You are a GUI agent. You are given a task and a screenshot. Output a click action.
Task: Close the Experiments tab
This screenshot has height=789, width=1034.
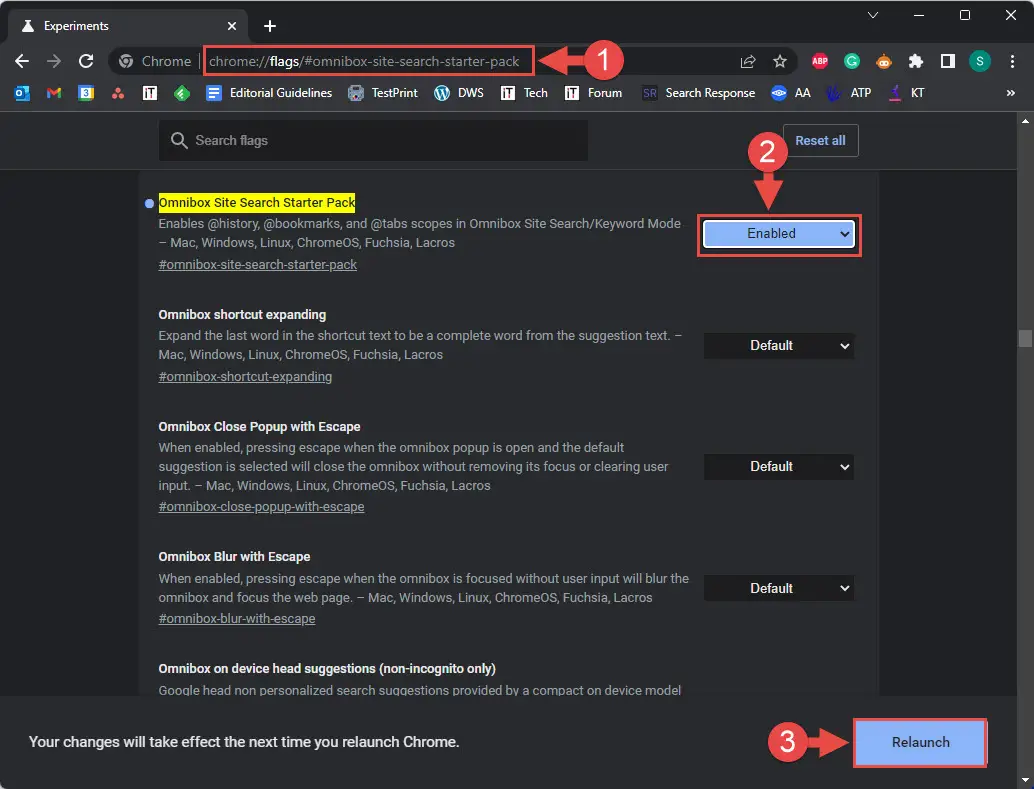click(231, 26)
